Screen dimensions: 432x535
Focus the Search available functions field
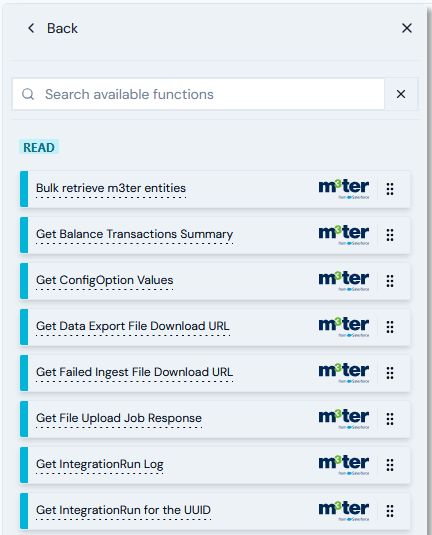198,94
